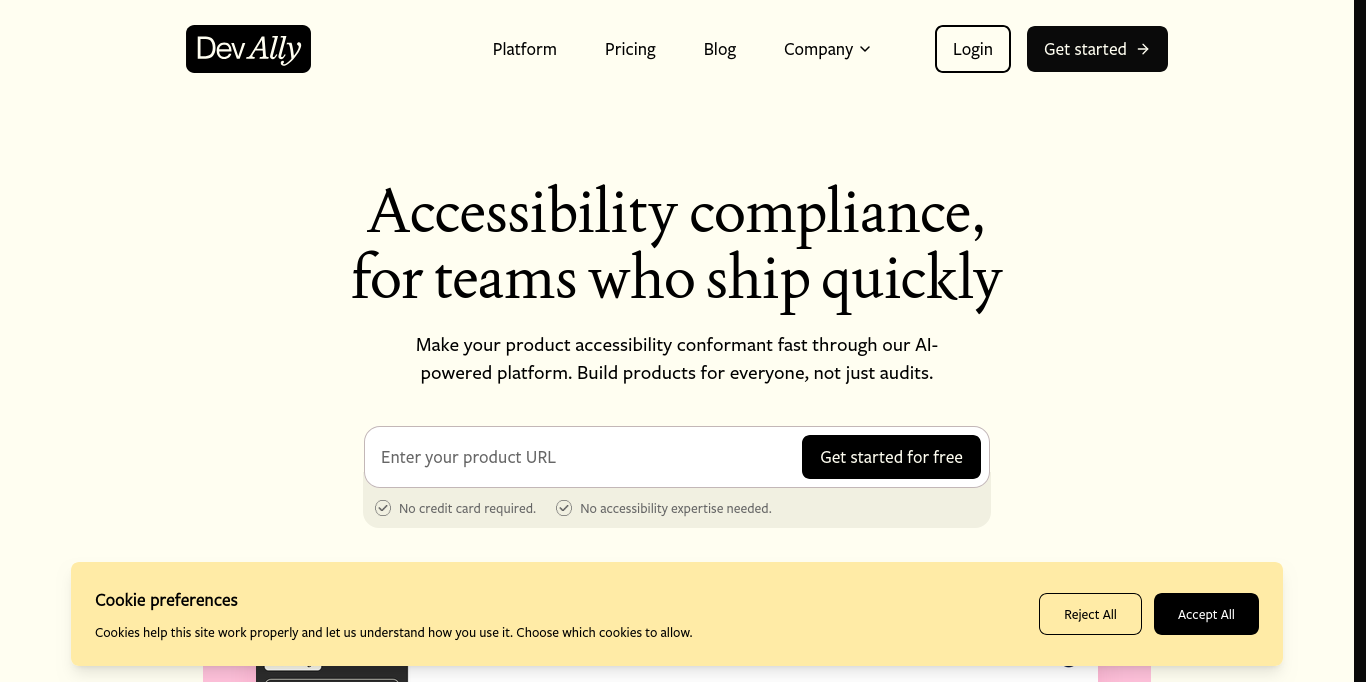Click the checkmark icon beside No credit card required
The height and width of the screenshot is (682, 1366).
383,508
